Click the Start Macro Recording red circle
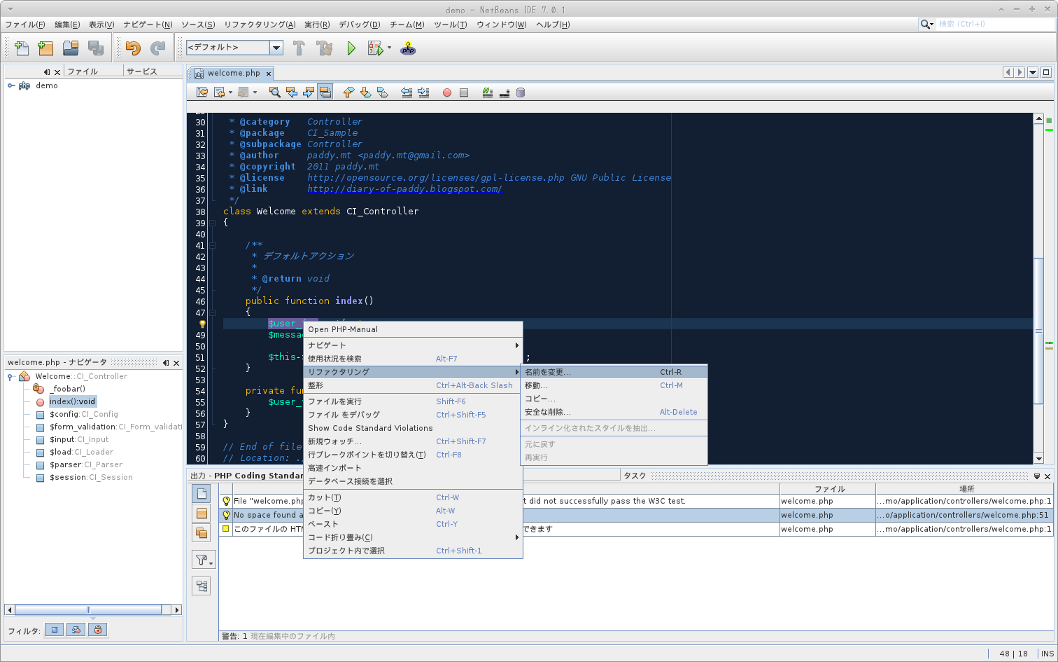This screenshot has height=662, width=1058. [447, 92]
